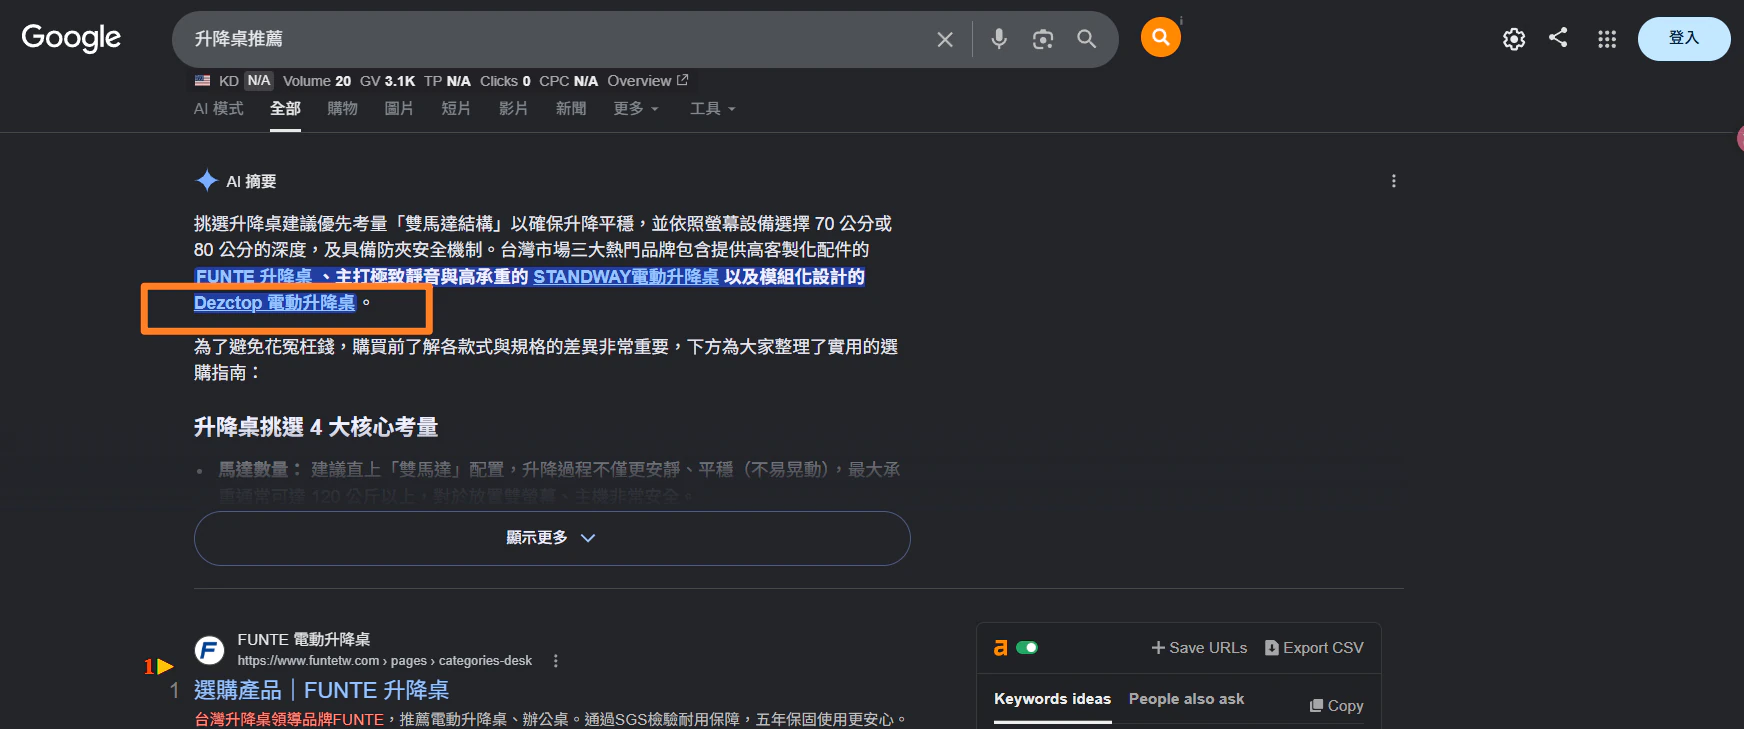Click the CPC N/A metric

pos(568,81)
